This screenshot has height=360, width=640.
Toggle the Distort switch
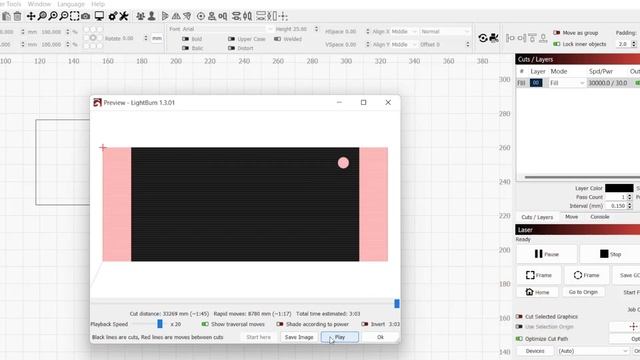[x=231, y=48]
